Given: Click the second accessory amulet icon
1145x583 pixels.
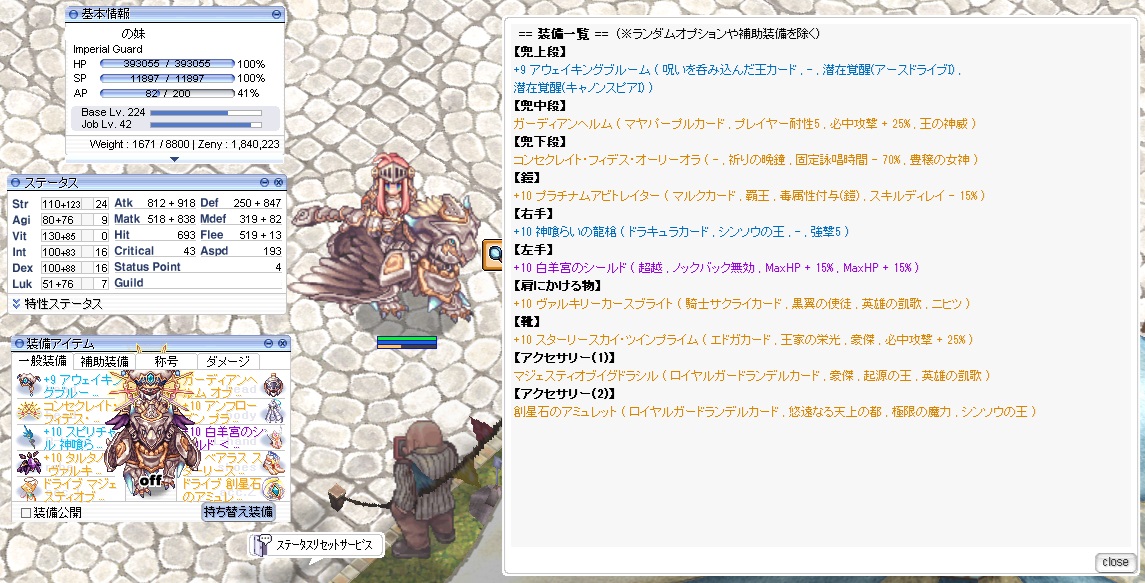Looking at the screenshot, I should click(273, 488).
